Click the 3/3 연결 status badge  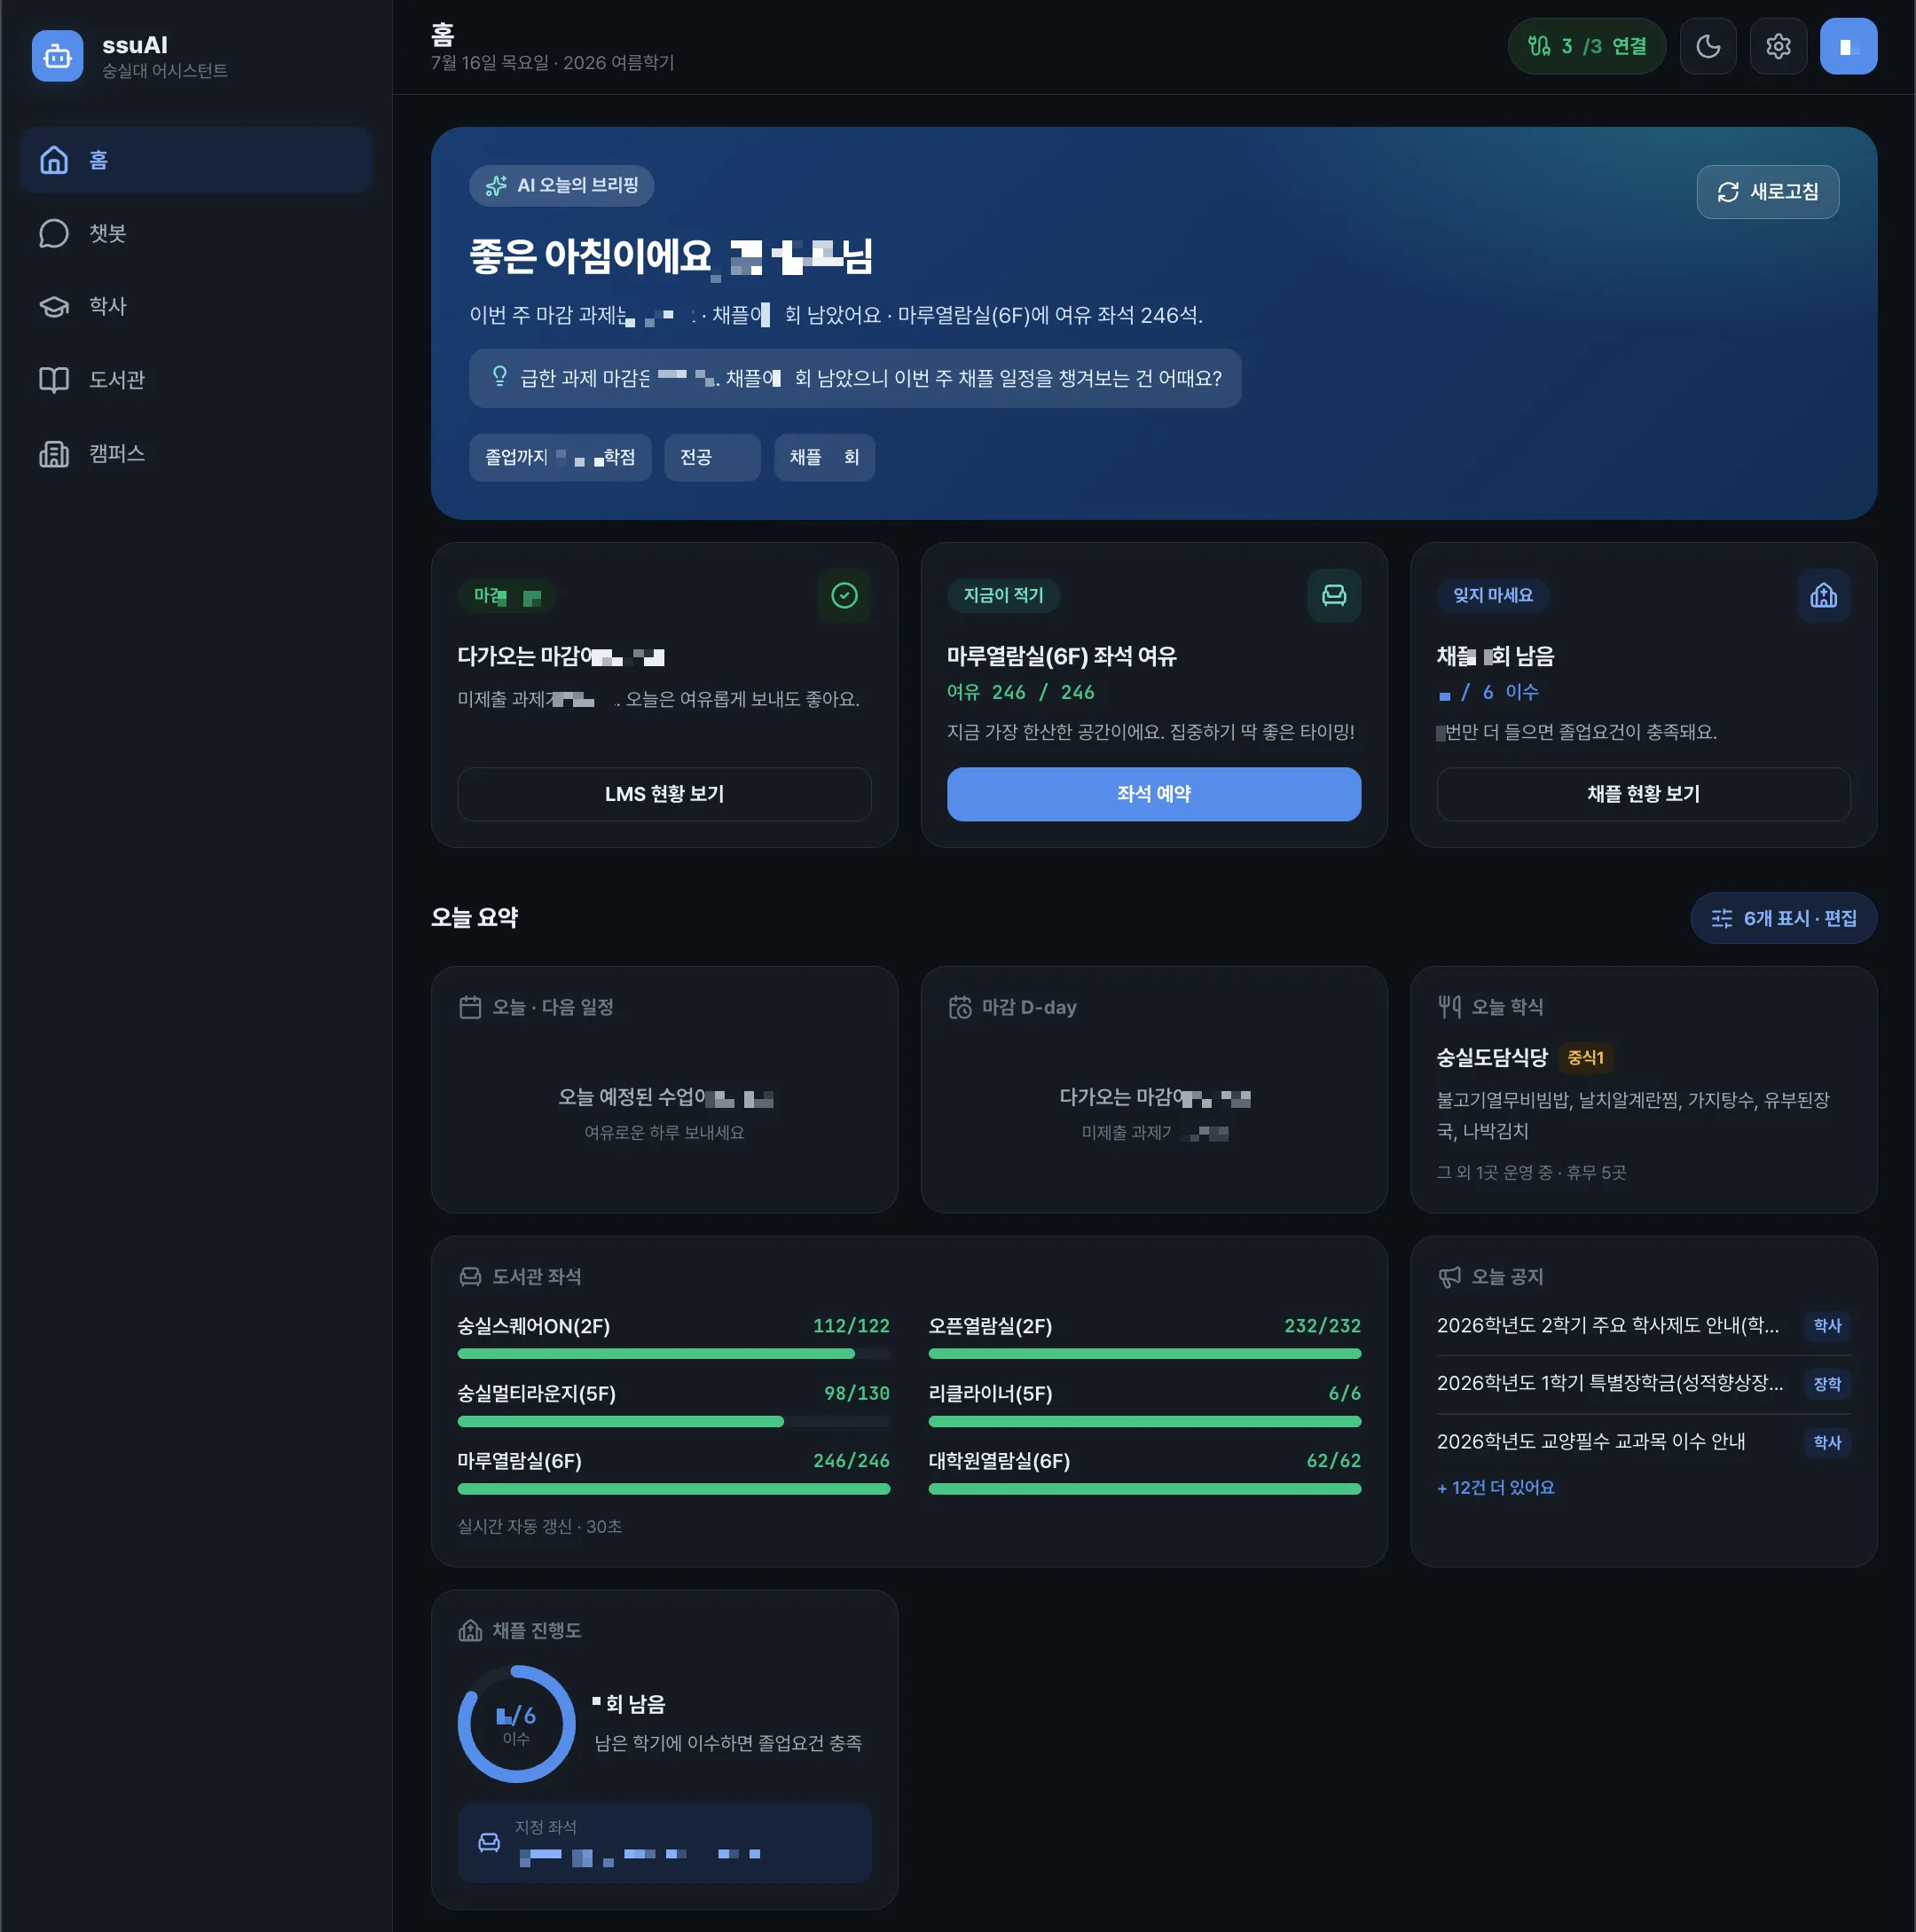(1586, 46)
